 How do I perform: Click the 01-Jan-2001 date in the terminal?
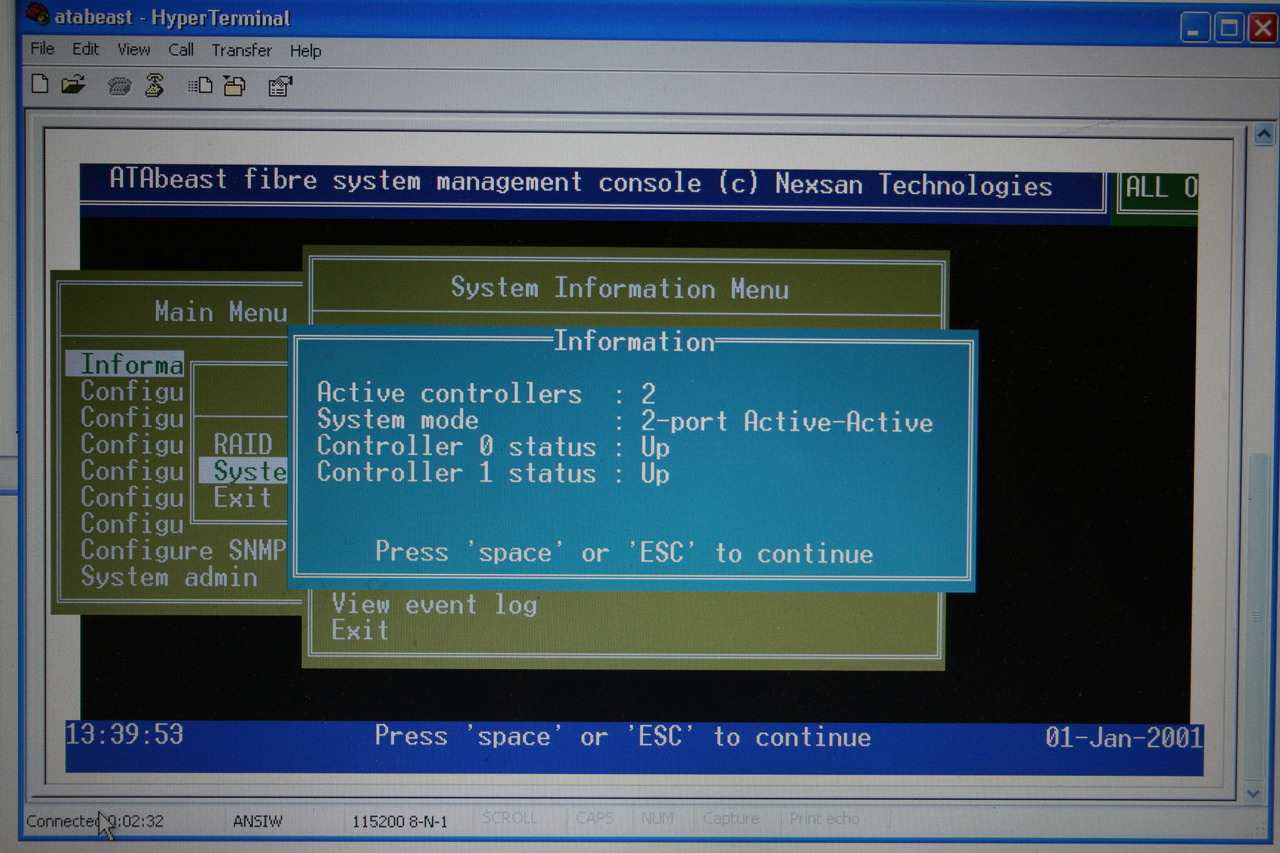(1124, 738)
